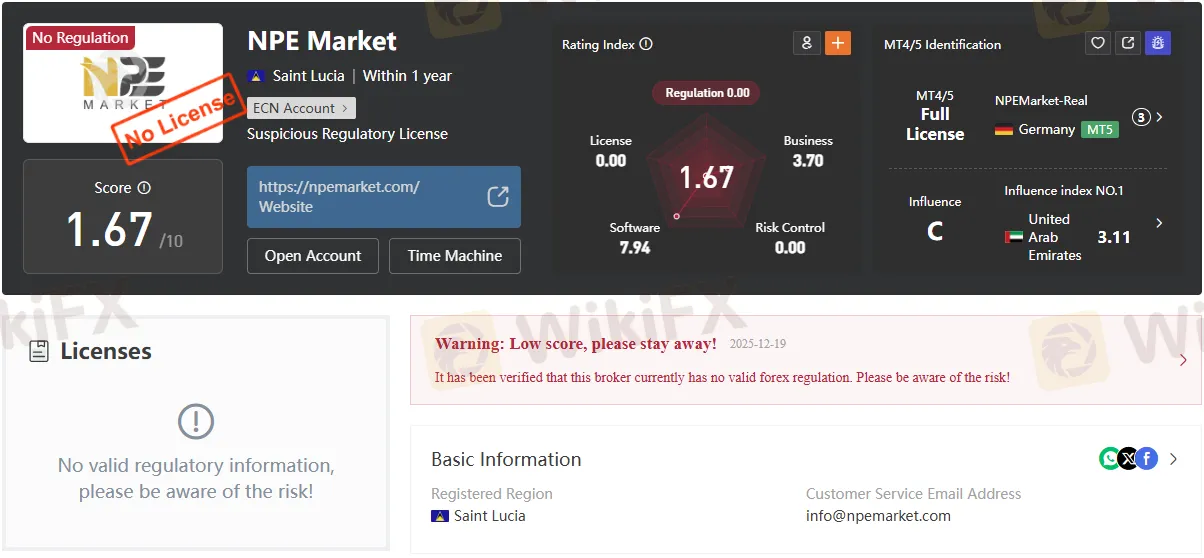Click the Germany flag icon
This screenshot has height=558, width=1204.
tap(1003, 130)
